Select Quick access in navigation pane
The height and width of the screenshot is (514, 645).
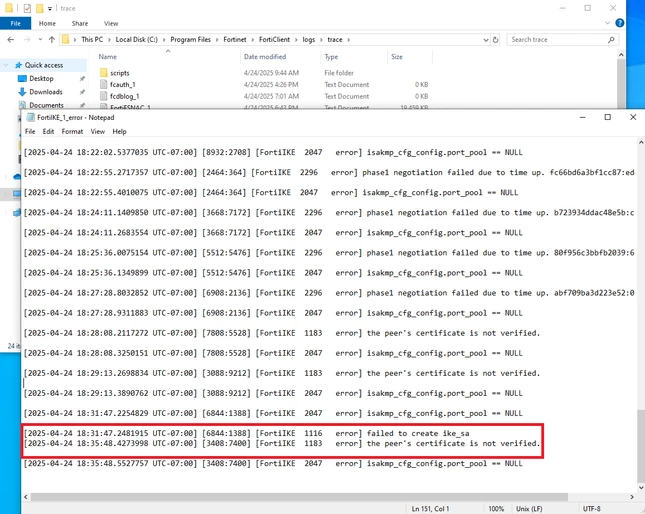click(x=44, y=65)
